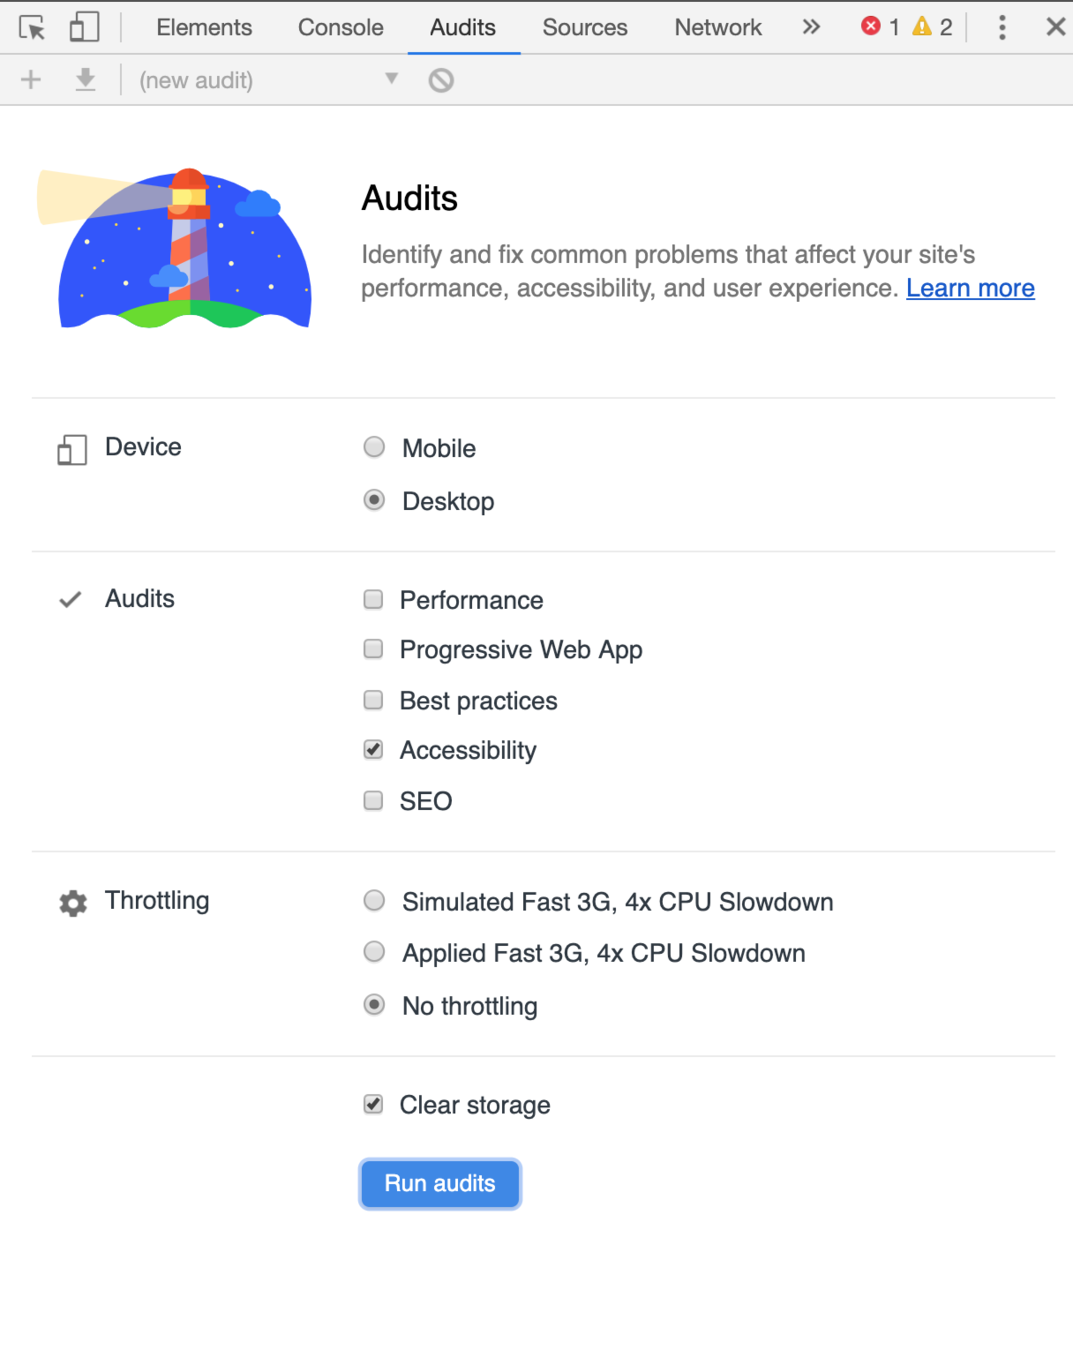The height and width of the screenshot is (1350, 1073).
Task: Switch to the Sources tab
Action: tap(585, 27)
